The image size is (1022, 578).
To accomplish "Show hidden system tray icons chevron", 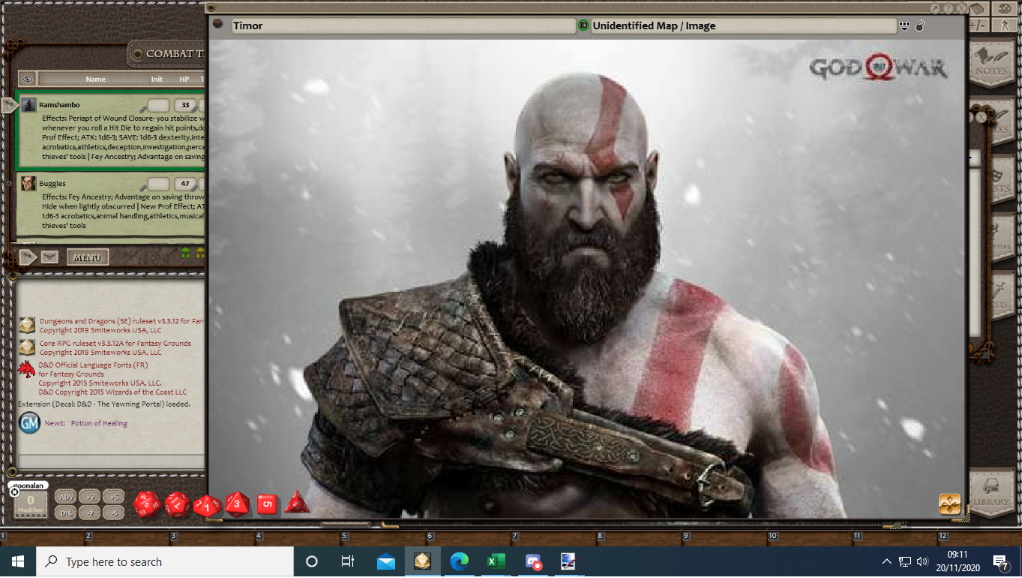I will tap(886, 562).
